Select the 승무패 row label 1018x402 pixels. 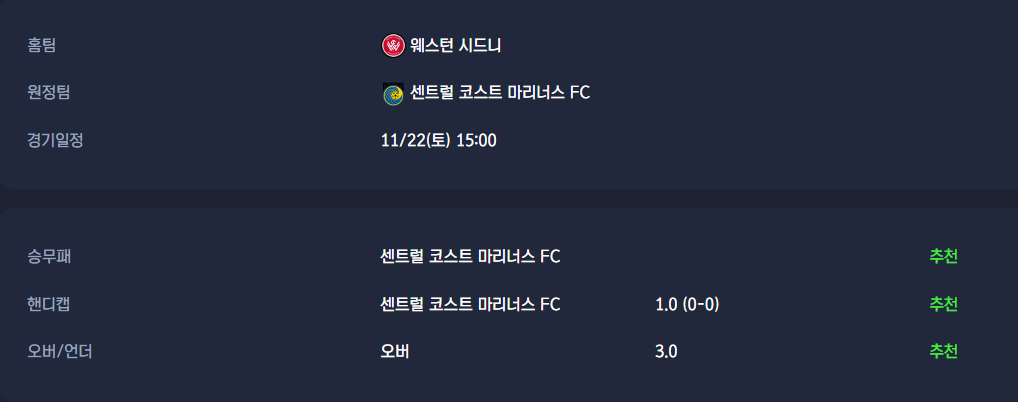48,256
